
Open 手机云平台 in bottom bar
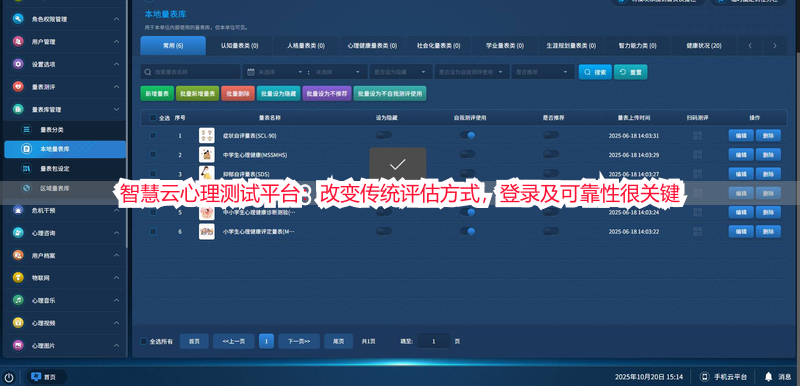coord(723,377)
